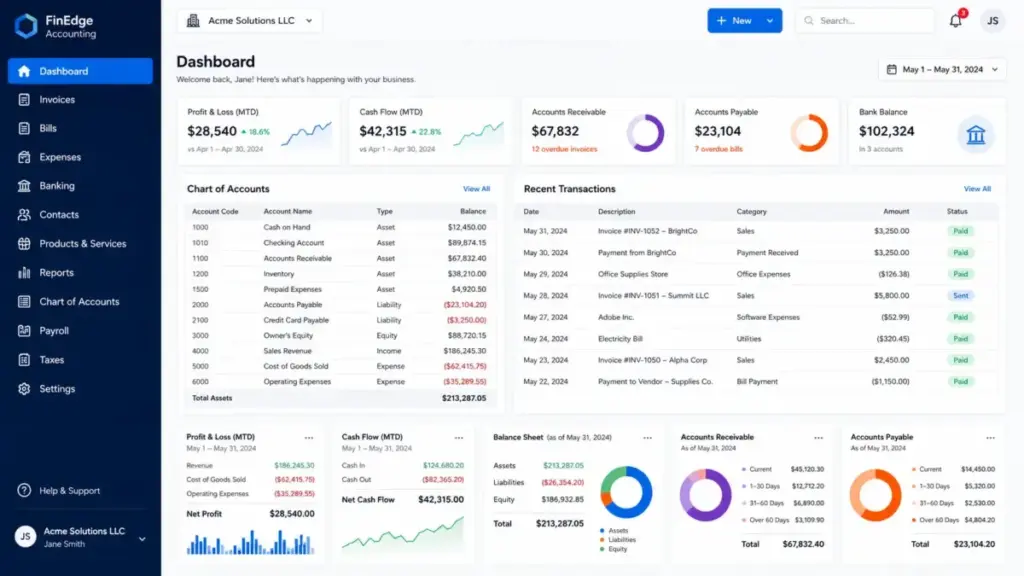
Task: Open Profit & Loss widget three-dot menu
Action: 309,438
